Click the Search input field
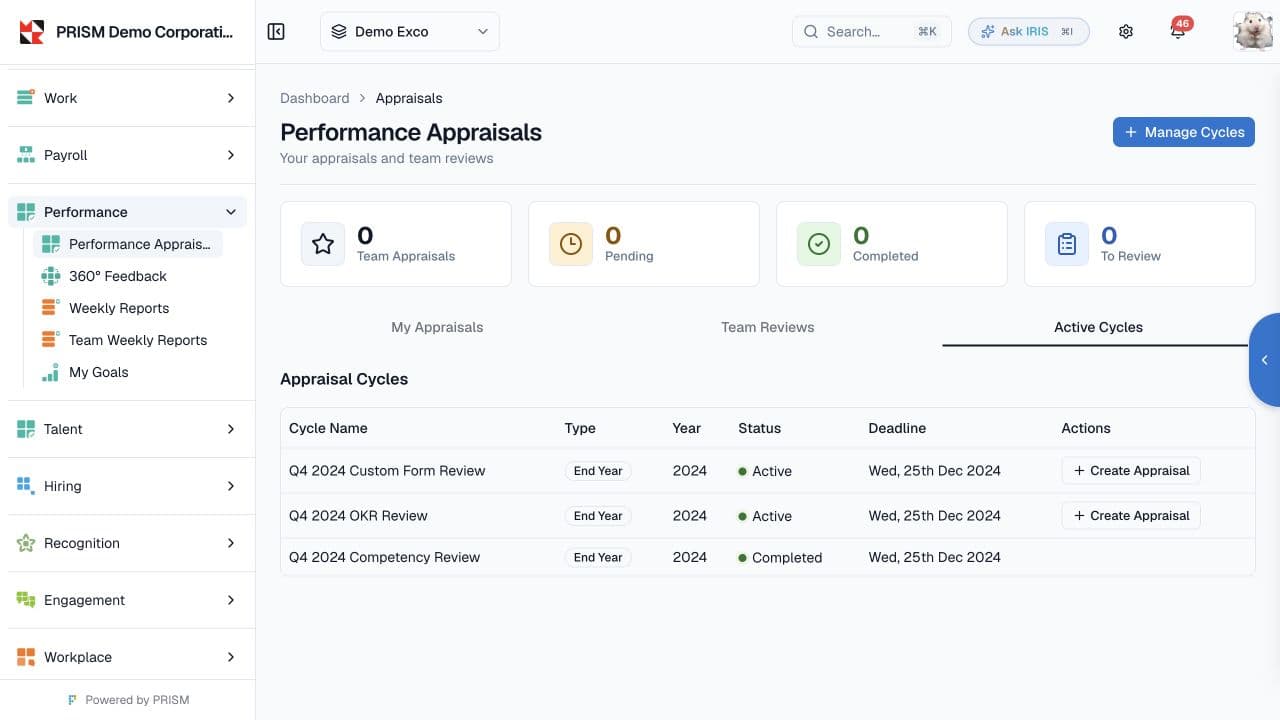Image resolution: width=1280 pixels, height=720 pixels. click(872, 32)
